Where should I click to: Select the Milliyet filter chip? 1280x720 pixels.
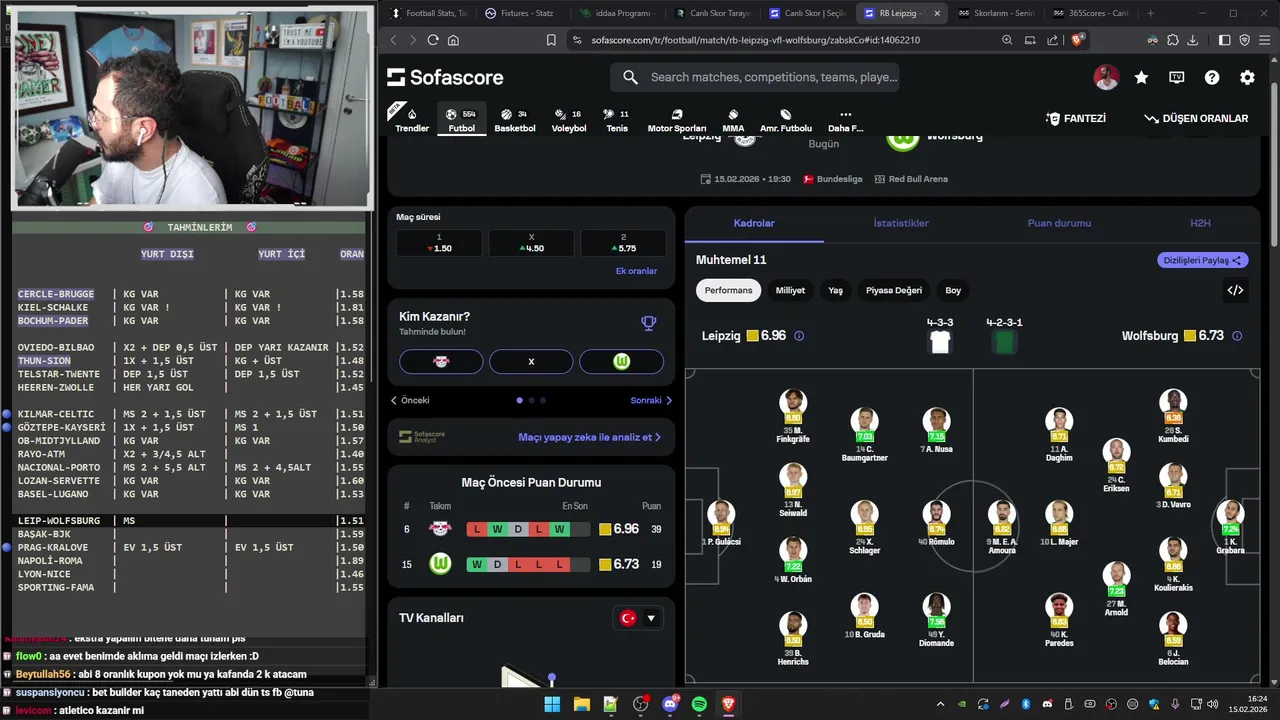pyautogui.click(x=790, y=290)
